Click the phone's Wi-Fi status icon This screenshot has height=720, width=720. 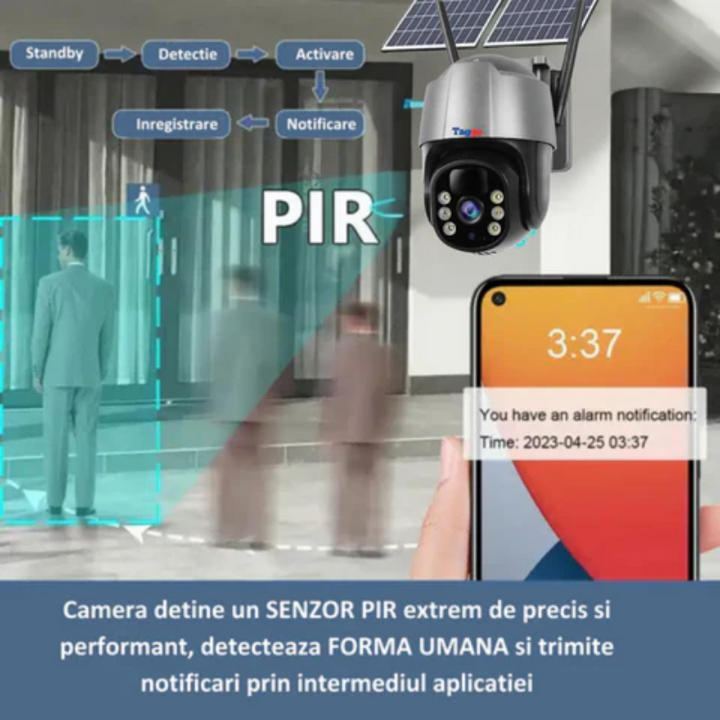[658, 298]
